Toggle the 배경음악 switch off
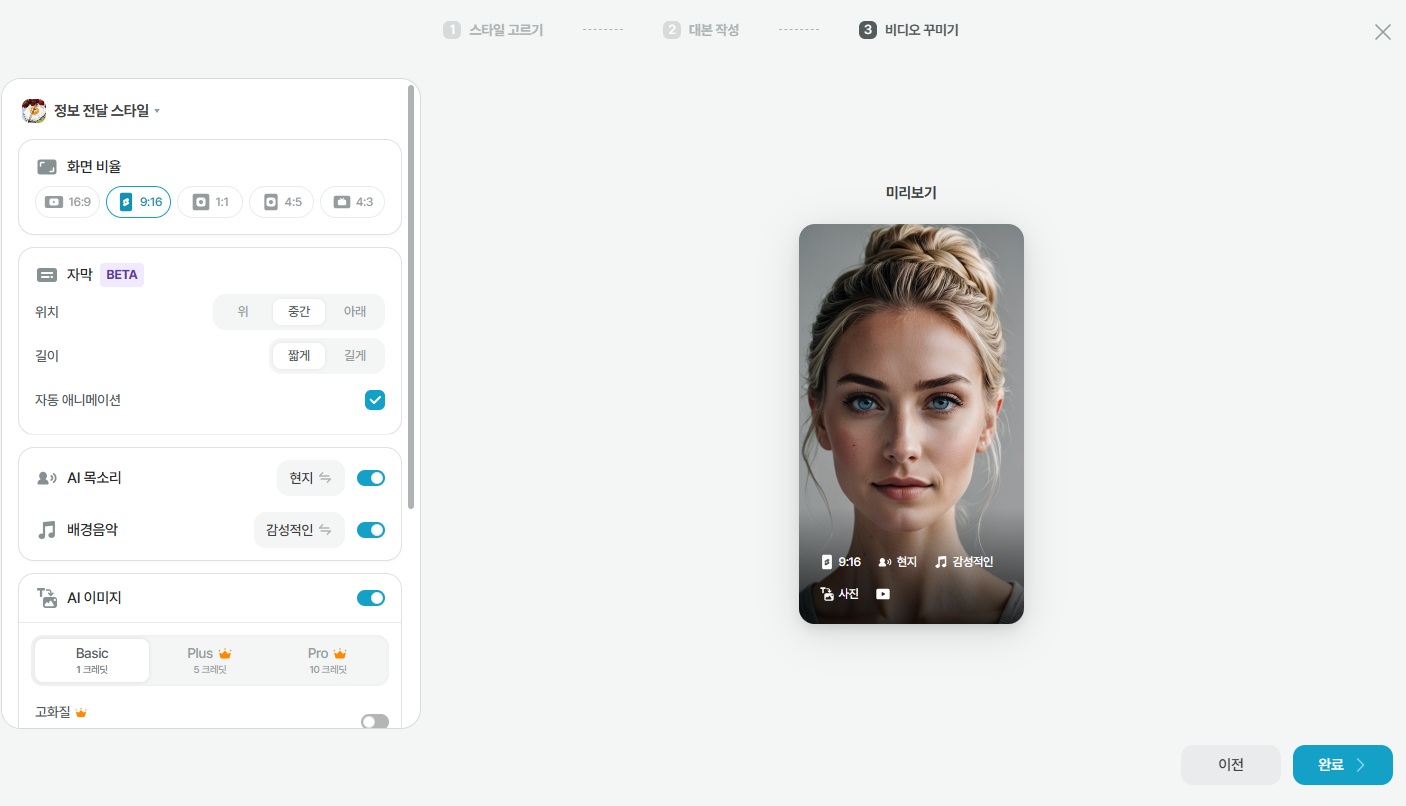This screenshot has width=1406, height=806. [371, 530]
